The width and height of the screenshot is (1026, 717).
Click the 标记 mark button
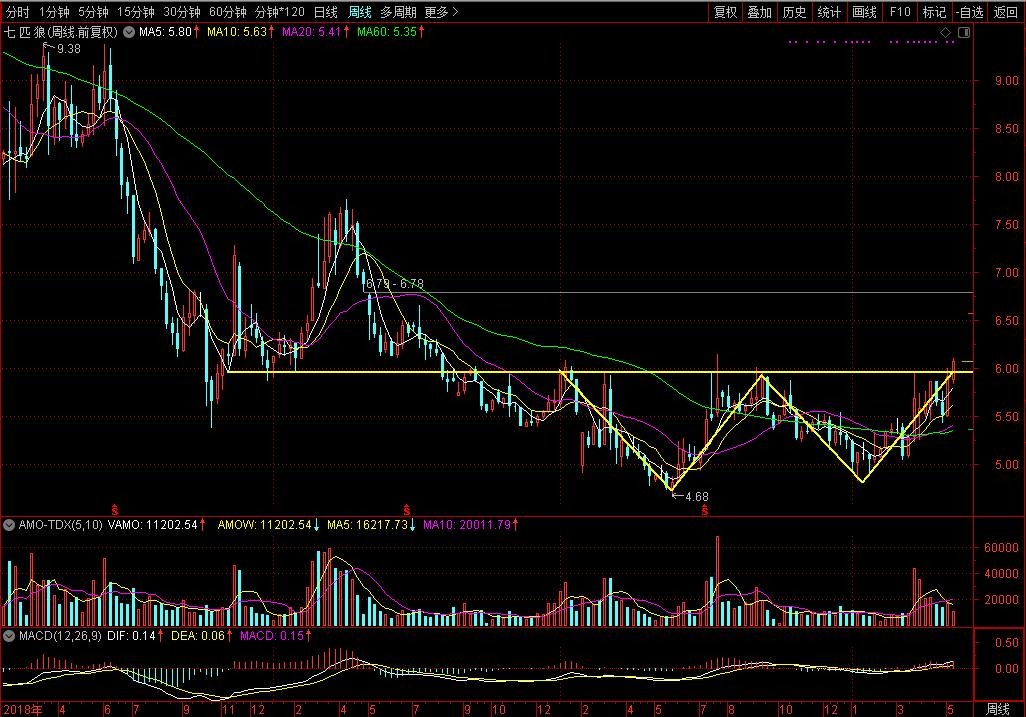pos(934,12)
